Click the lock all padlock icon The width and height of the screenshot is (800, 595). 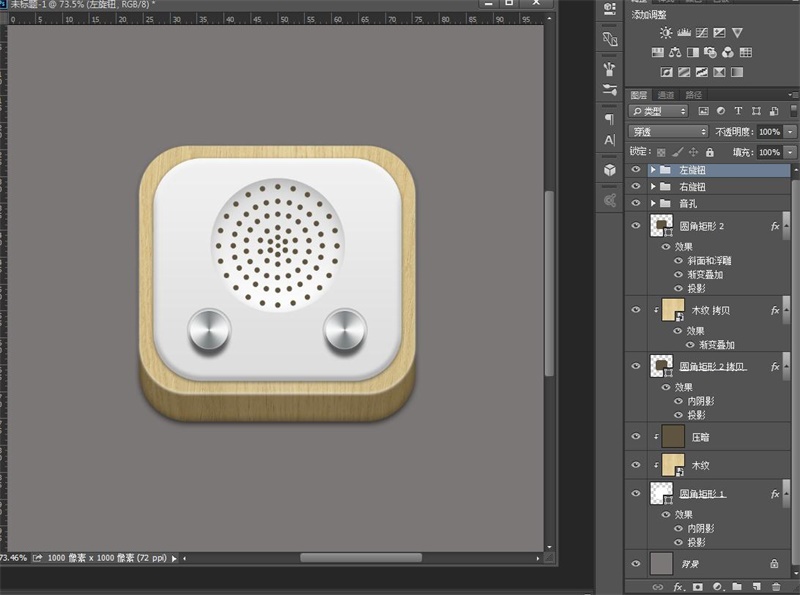[709, 152]
